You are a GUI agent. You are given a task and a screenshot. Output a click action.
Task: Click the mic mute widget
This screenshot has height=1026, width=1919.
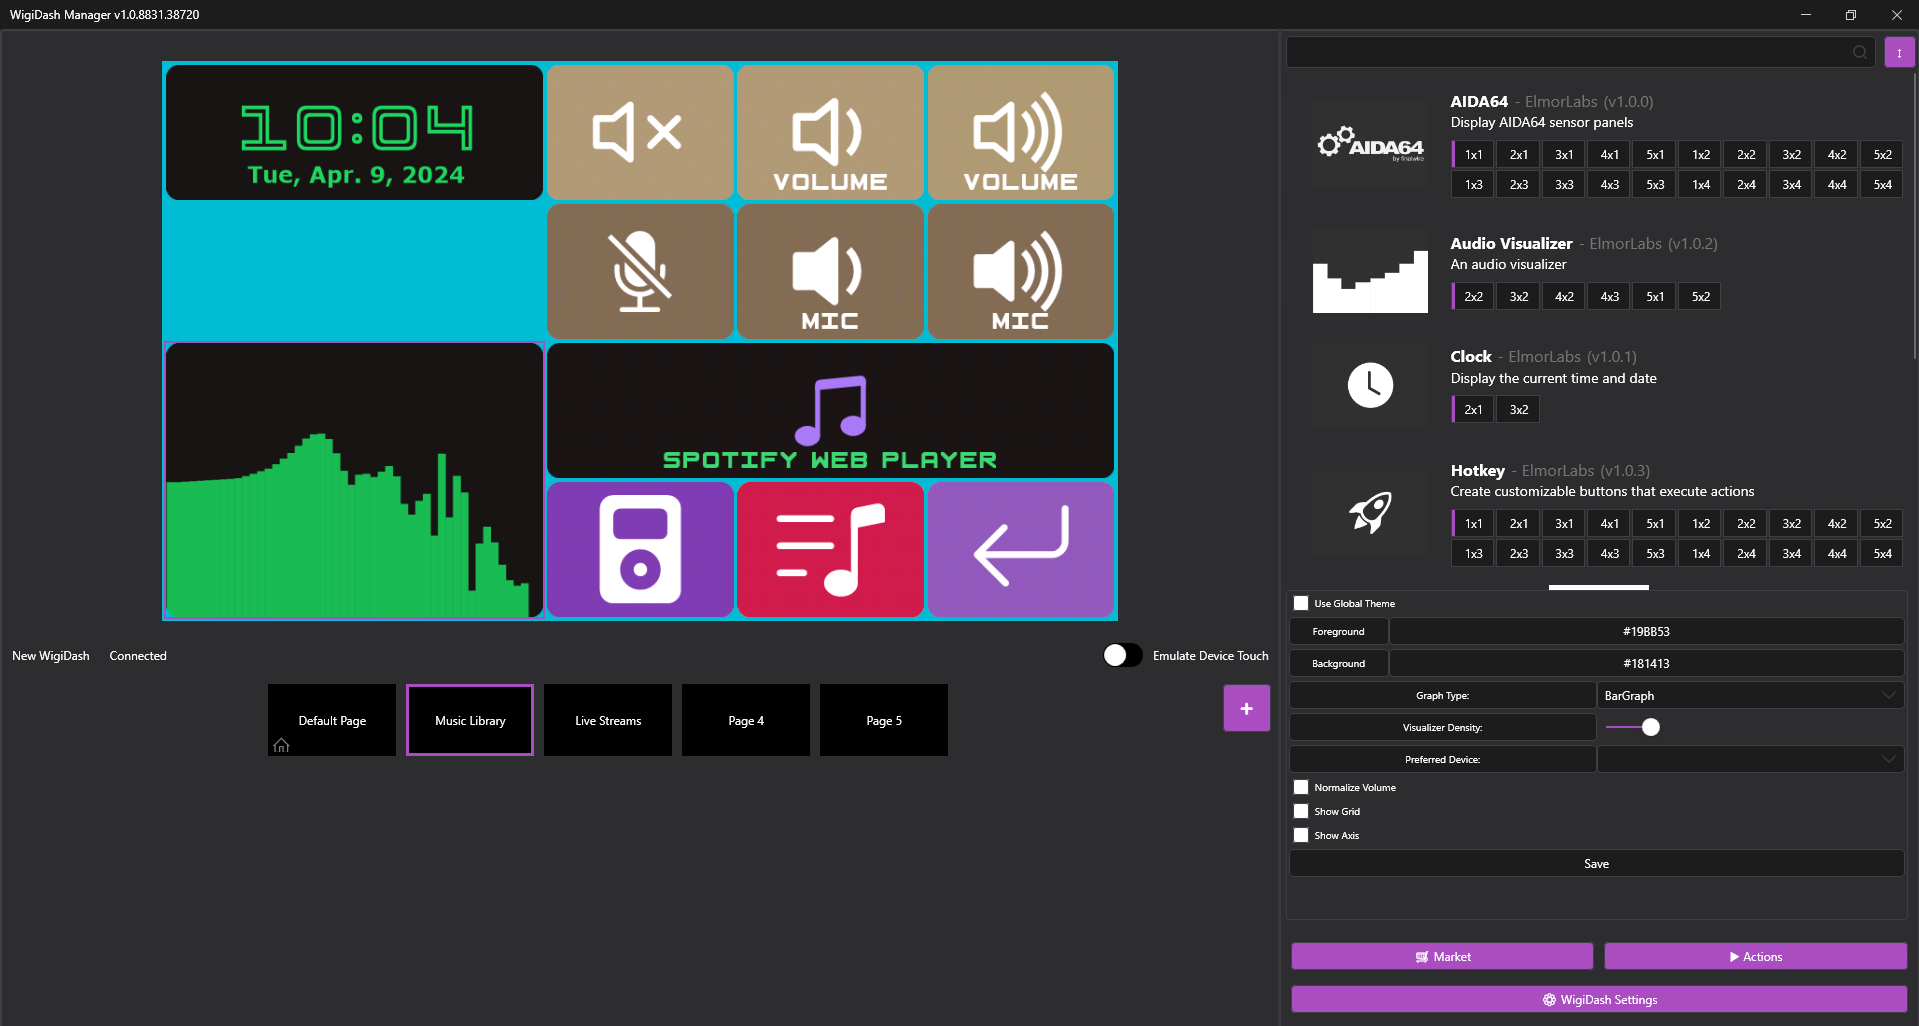pos(640,271)
